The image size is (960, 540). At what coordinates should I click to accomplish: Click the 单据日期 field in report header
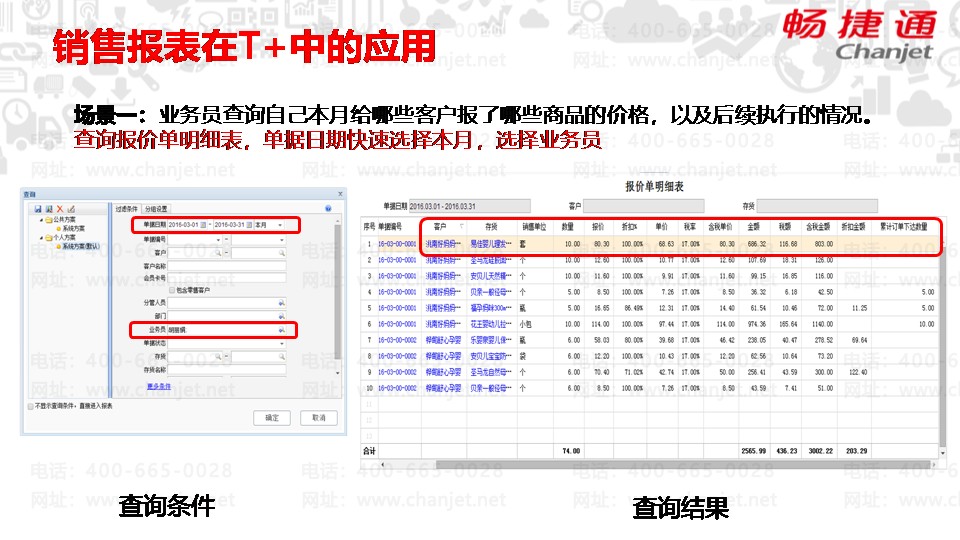(469, 206)
